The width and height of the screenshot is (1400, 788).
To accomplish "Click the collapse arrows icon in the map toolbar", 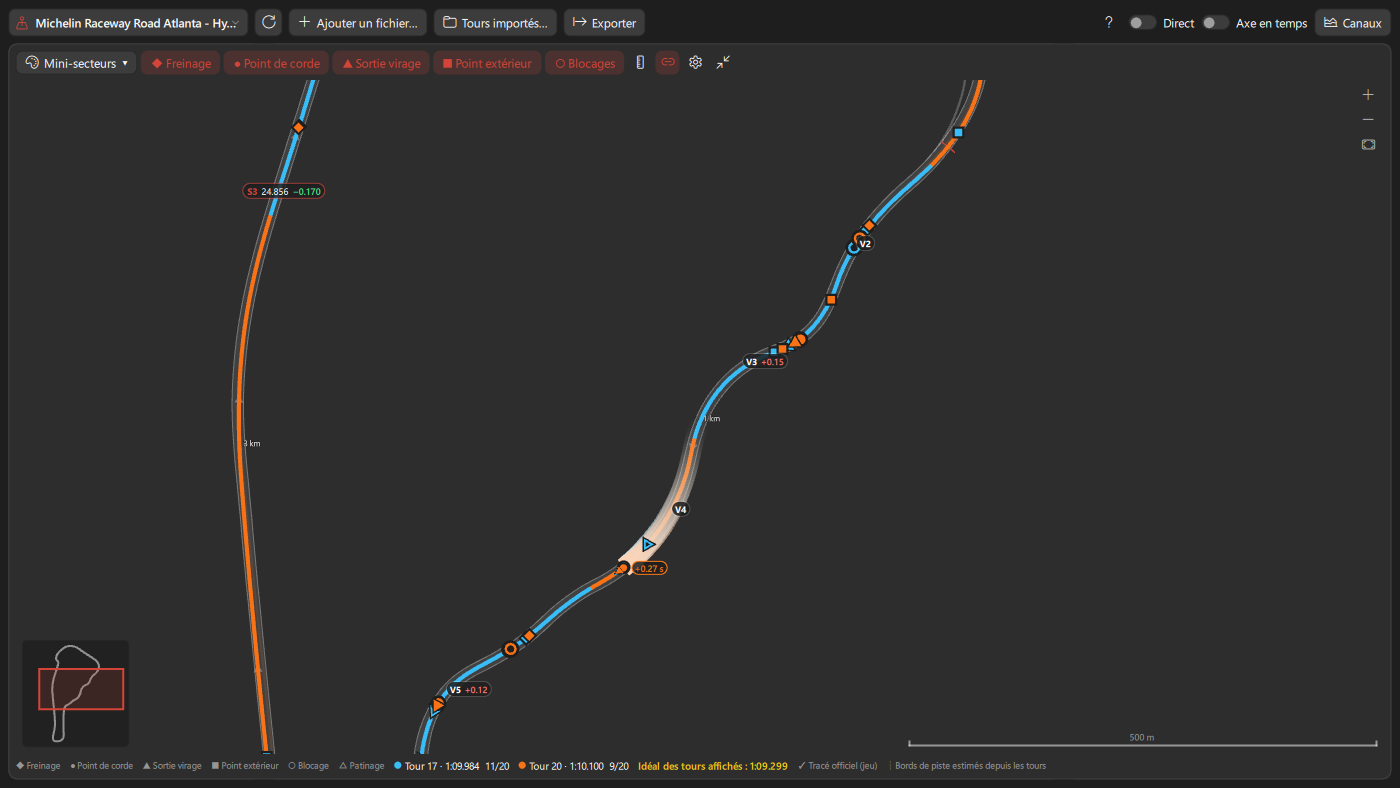I will (x=723, y=62).
